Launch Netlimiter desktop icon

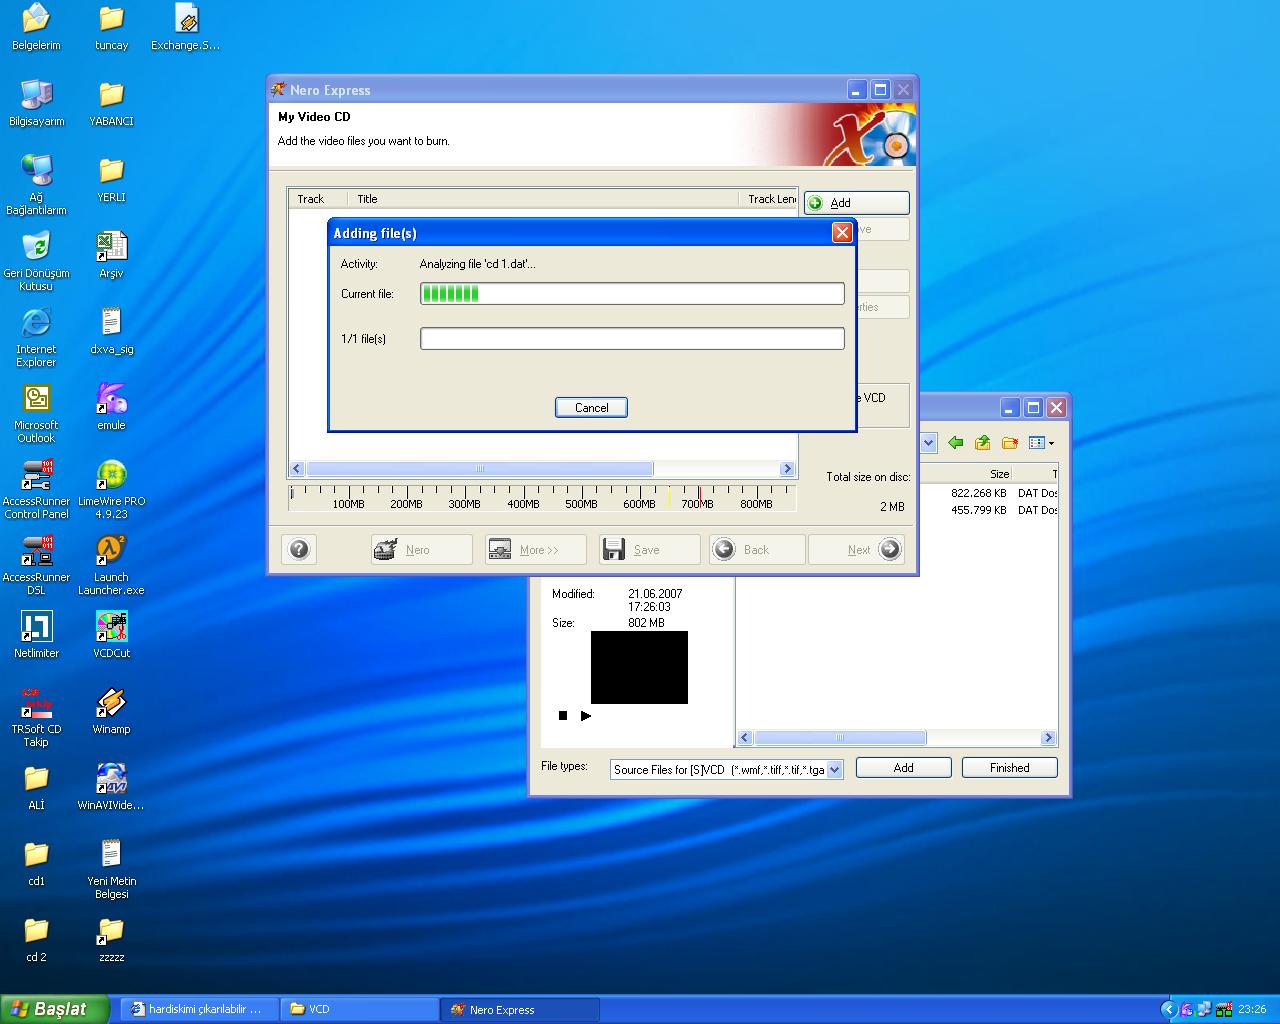[x=36, y=634]
